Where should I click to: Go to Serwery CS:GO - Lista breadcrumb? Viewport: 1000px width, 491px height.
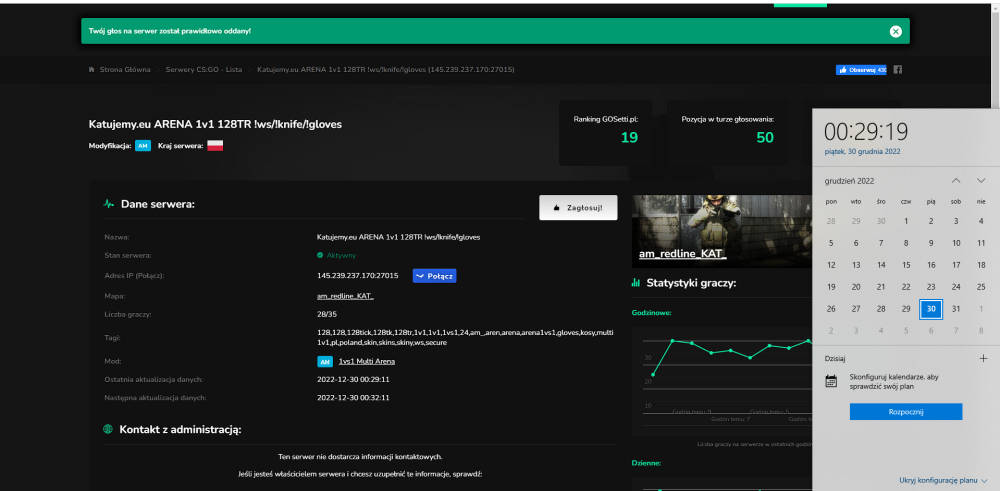pos(203,70)
